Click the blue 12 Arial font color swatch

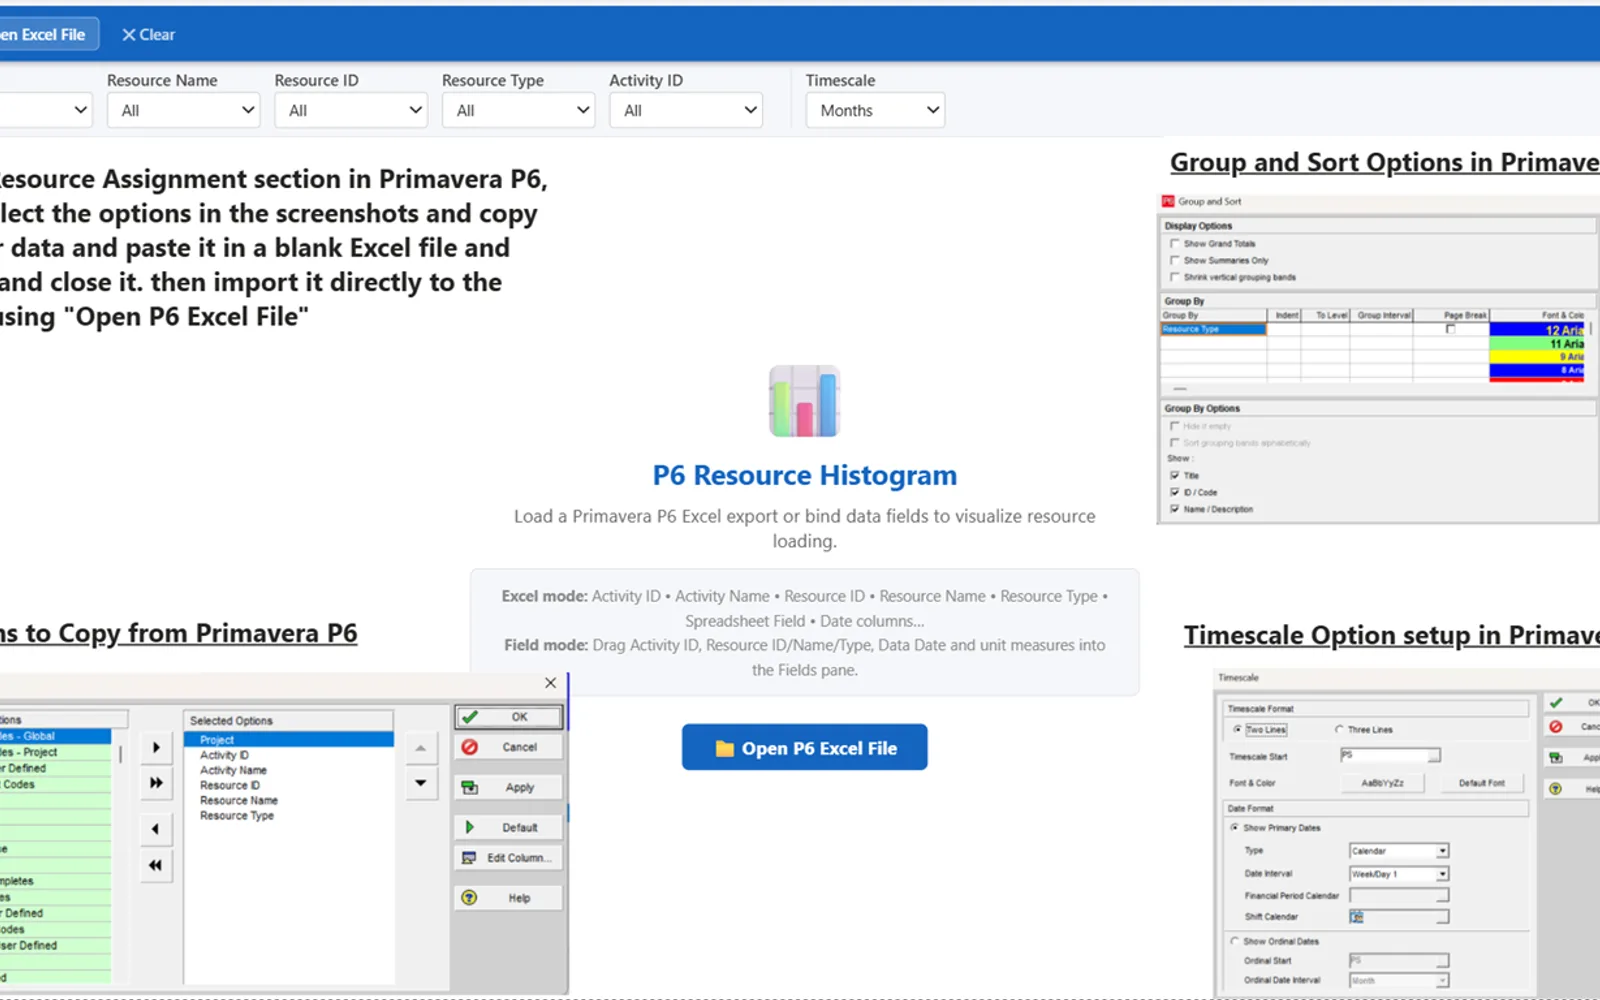[1538, 330]
